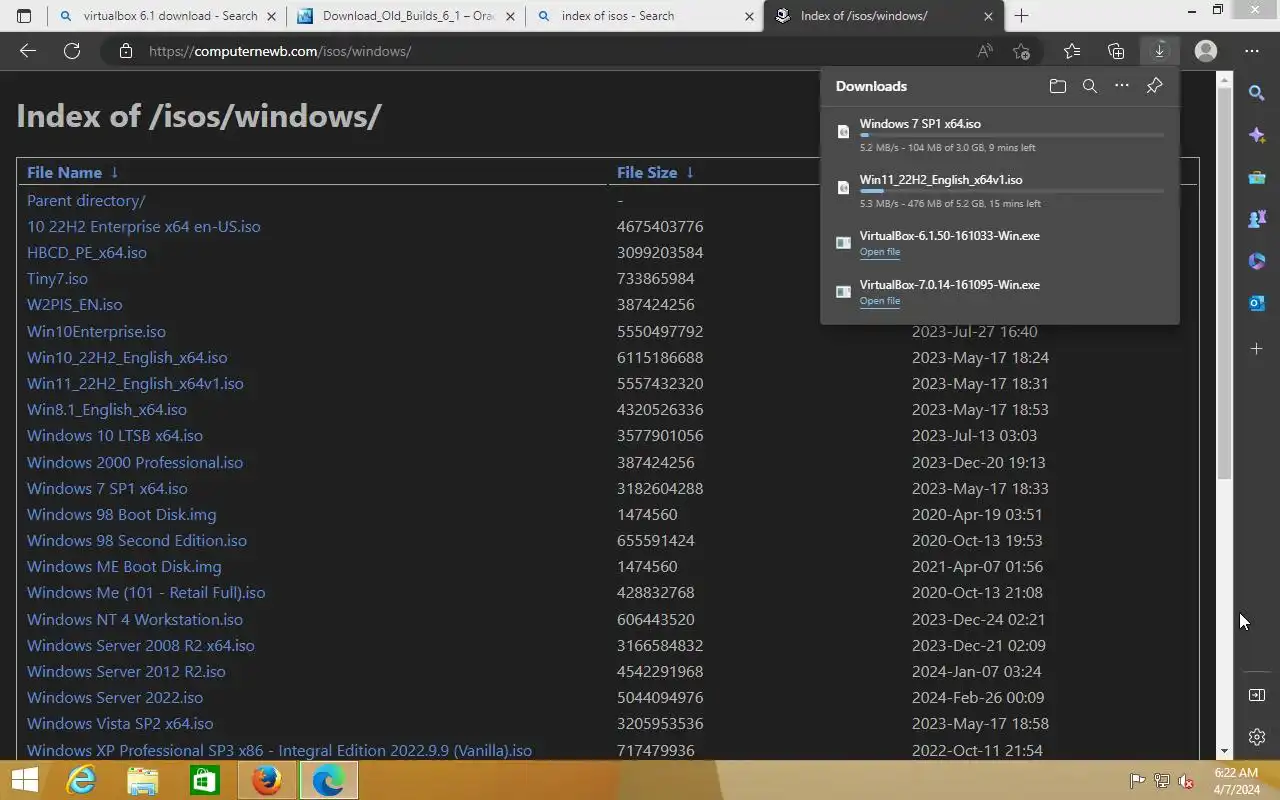Image resolution: width=1280 pixels, height=800 pixels.
Task: Launch Internet Explorer from the taskbar
Action: (x=81, y=780)
